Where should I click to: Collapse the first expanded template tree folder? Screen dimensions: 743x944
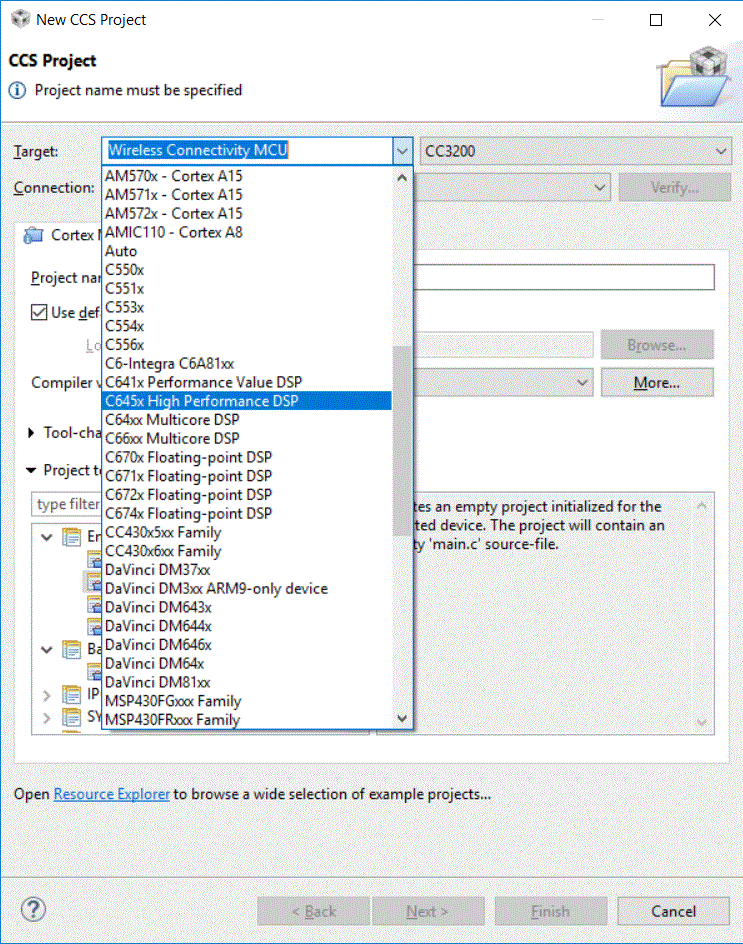[x=46, y=537]
